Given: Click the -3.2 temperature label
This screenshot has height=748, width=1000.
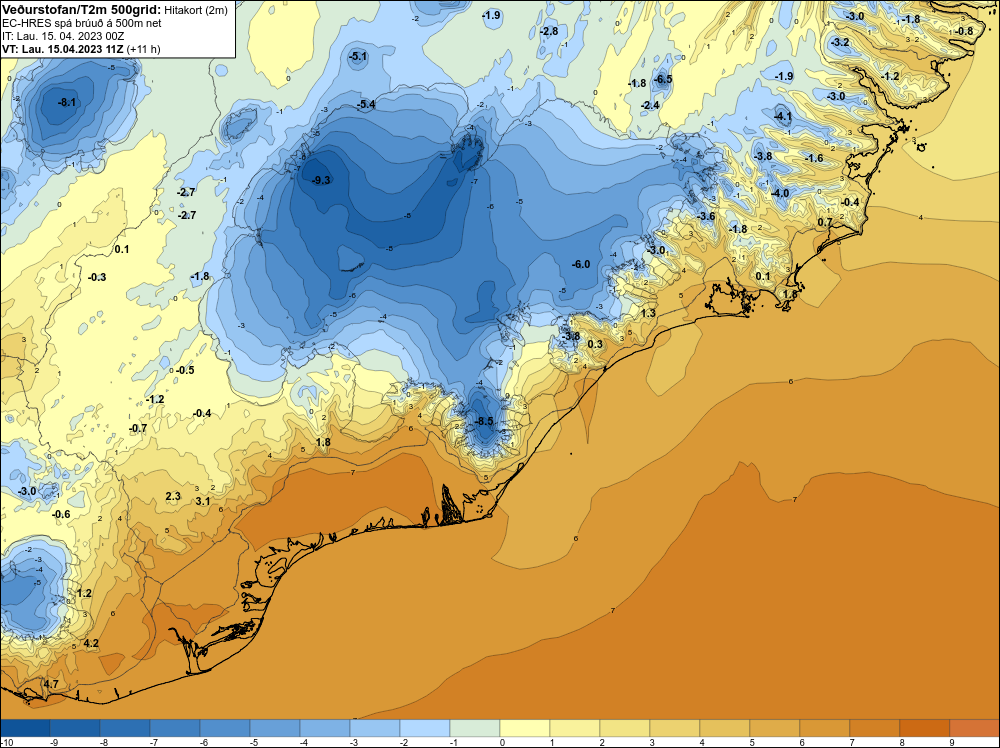Looking at the screenshot, I should coord(840,43).
